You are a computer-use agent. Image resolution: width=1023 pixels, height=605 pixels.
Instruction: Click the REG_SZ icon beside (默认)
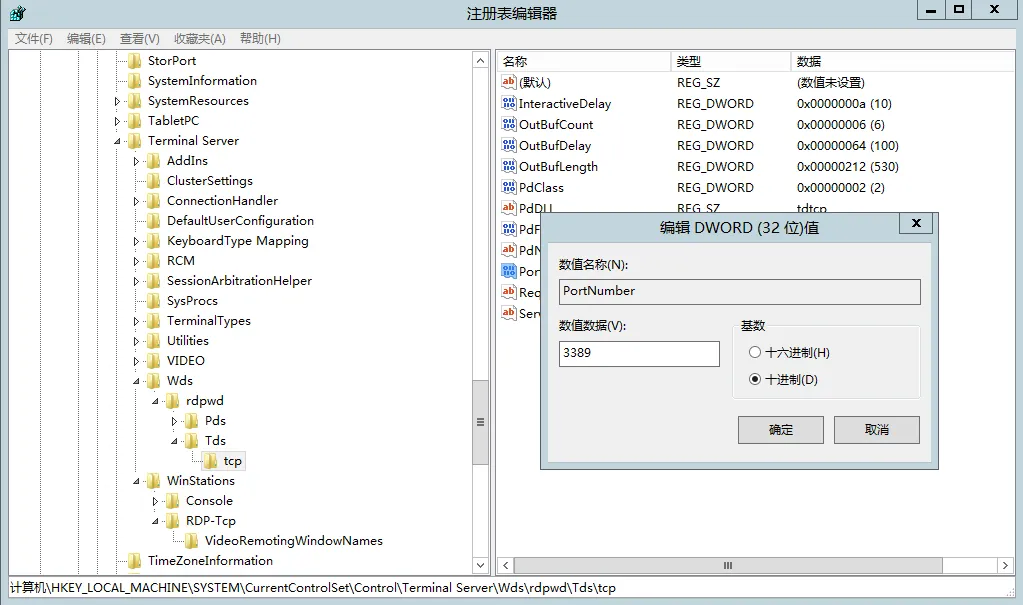507,82
